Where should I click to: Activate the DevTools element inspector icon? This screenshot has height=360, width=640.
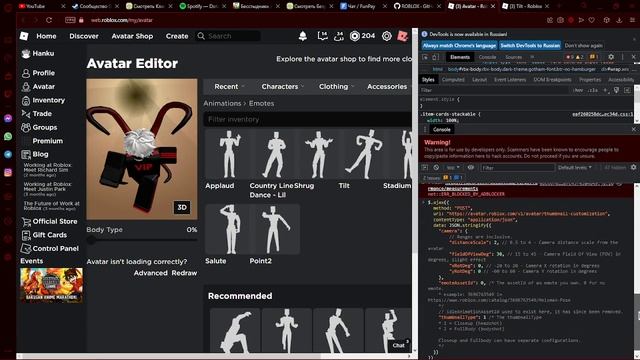point(425,57)
